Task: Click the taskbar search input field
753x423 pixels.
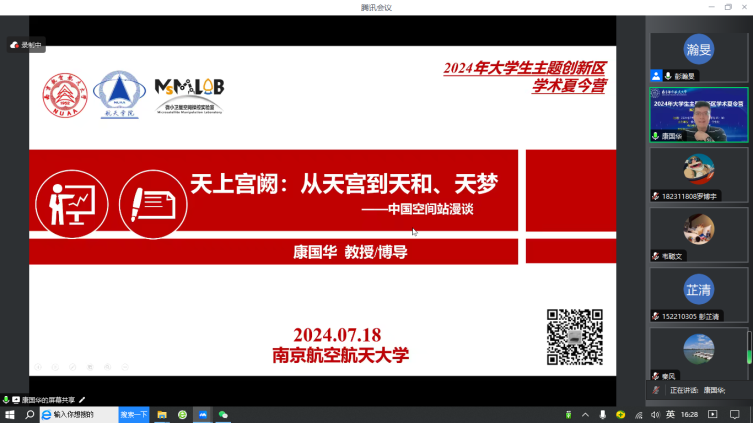Action: coord(82,414)
